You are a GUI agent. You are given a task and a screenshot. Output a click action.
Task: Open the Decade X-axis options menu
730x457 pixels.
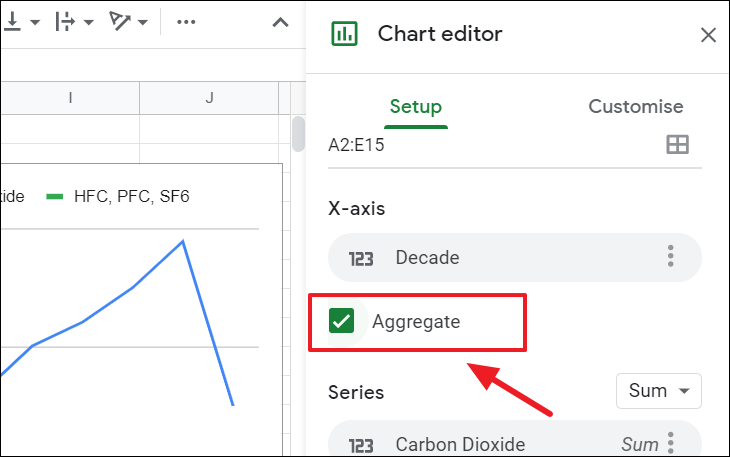(x=671, y=258)
